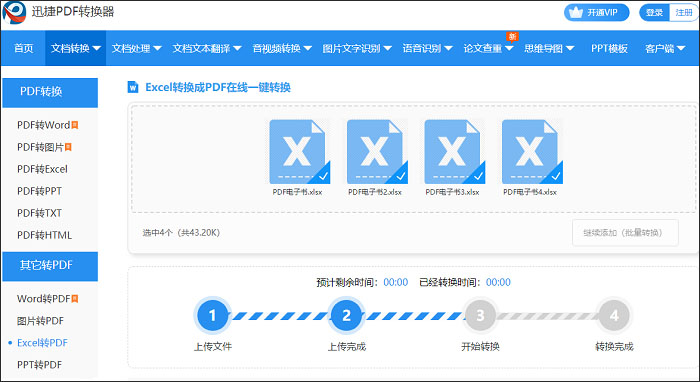
Task: Click 继续添加（批量转换）button
Action: click(x=625, y=233)
